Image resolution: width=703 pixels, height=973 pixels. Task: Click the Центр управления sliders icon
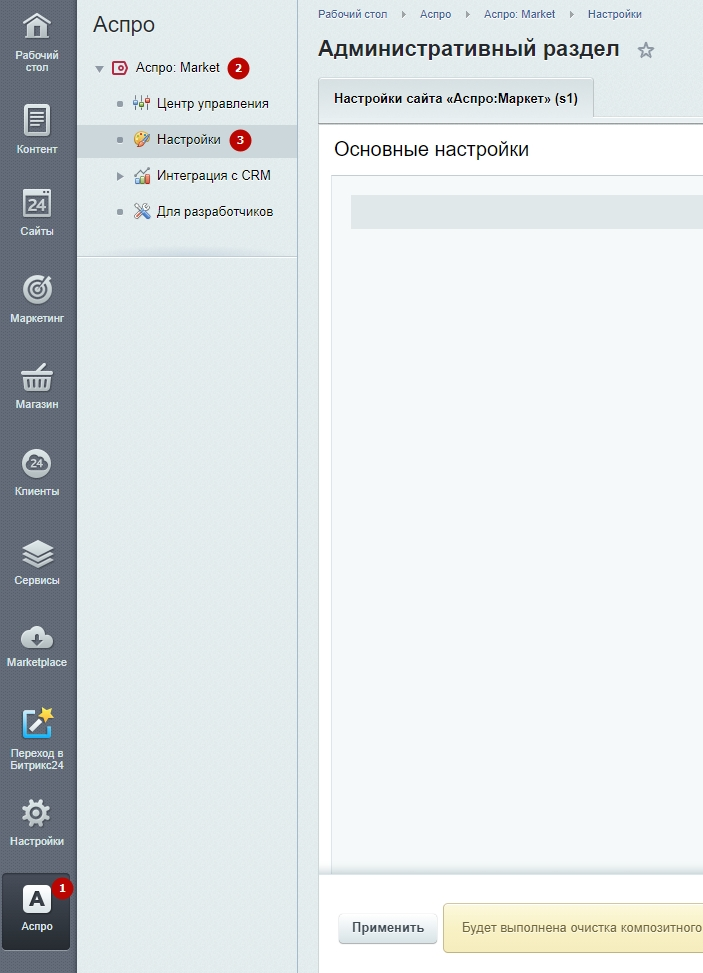(x=141, y=104)
